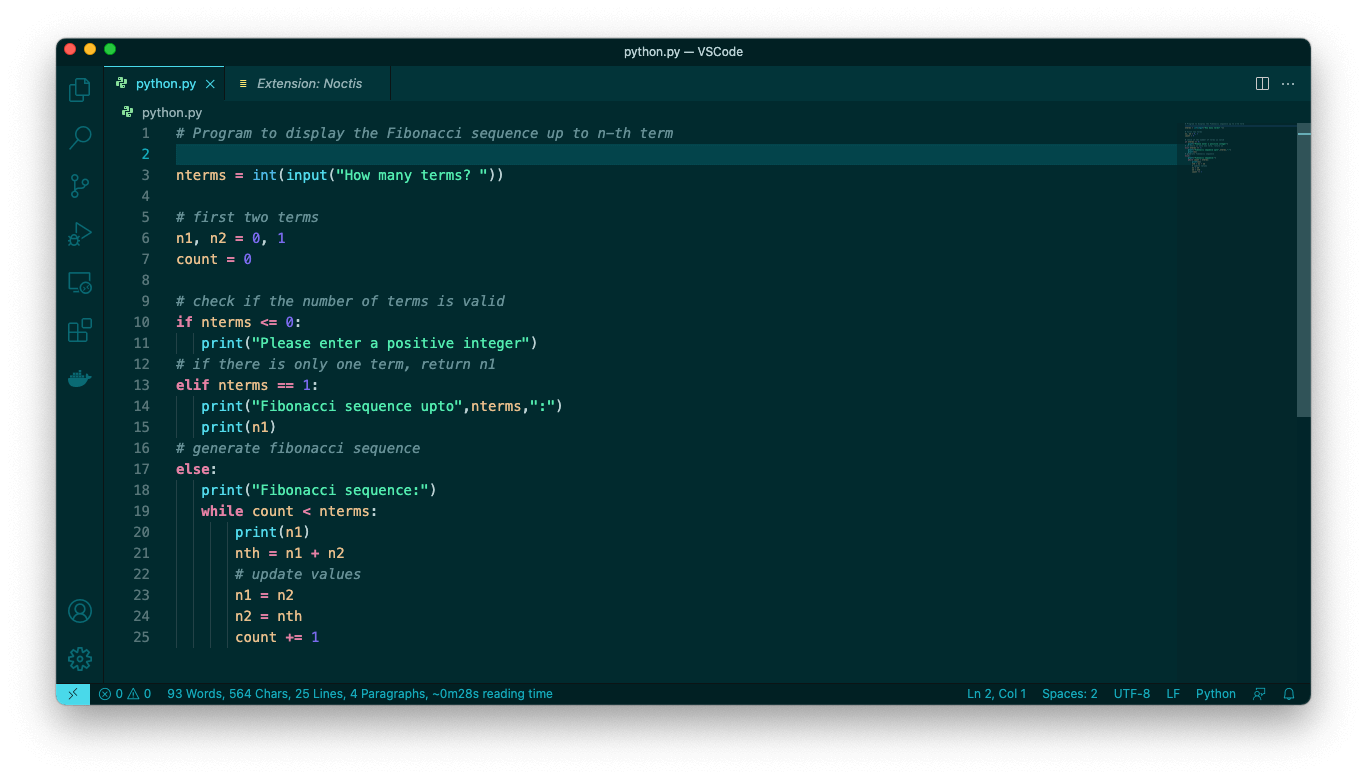Open the Source Control view
Image resolution: width=1367 pixels, height=779 pixels.
pos(80,185)
